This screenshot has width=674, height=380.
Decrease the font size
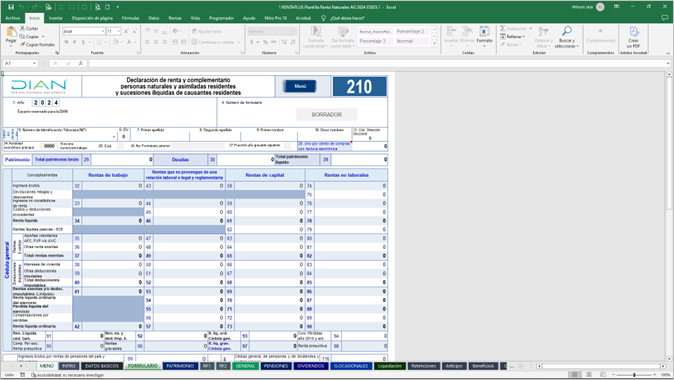(x=135, y=31)
